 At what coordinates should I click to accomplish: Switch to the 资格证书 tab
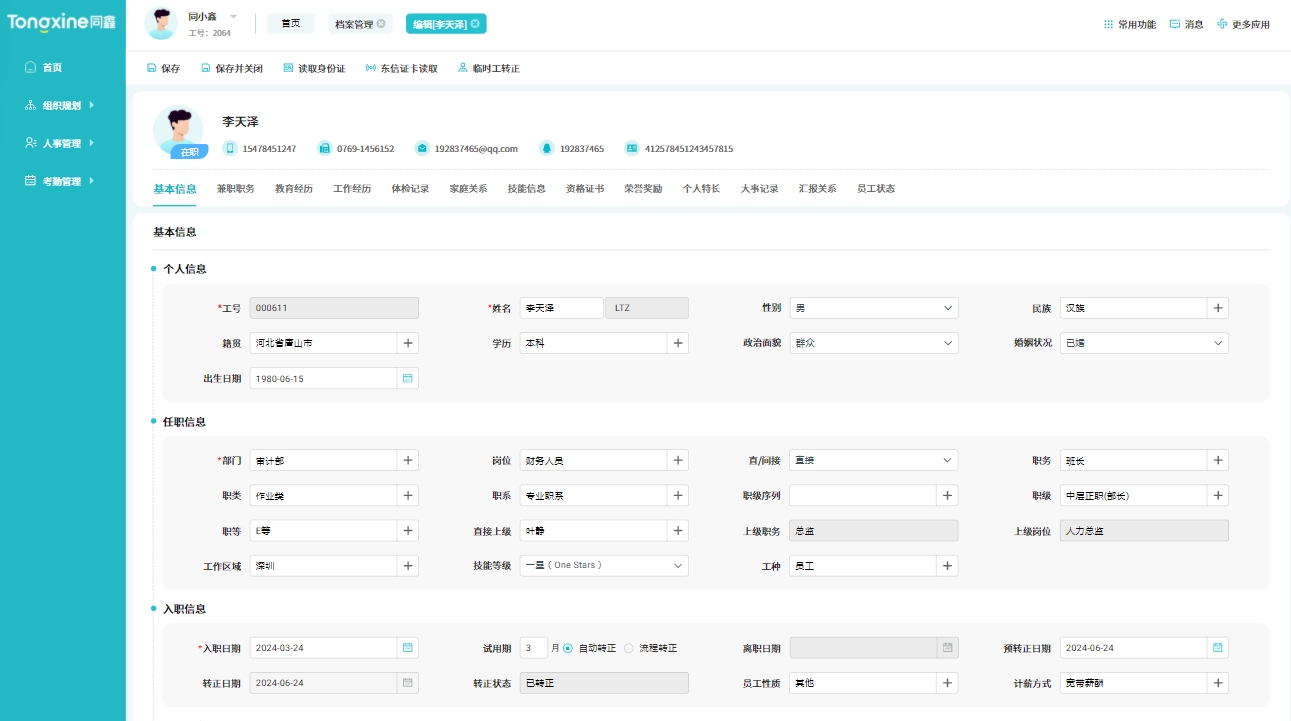pyautogui.click(x=585, y=188)
